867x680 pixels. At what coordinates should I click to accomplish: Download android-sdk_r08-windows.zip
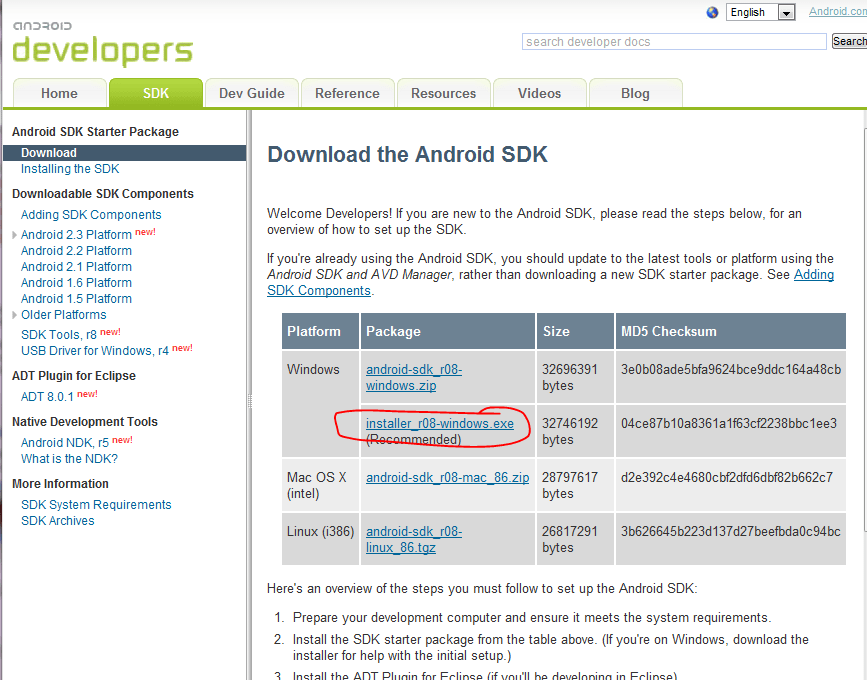click(x=414, y=377)
